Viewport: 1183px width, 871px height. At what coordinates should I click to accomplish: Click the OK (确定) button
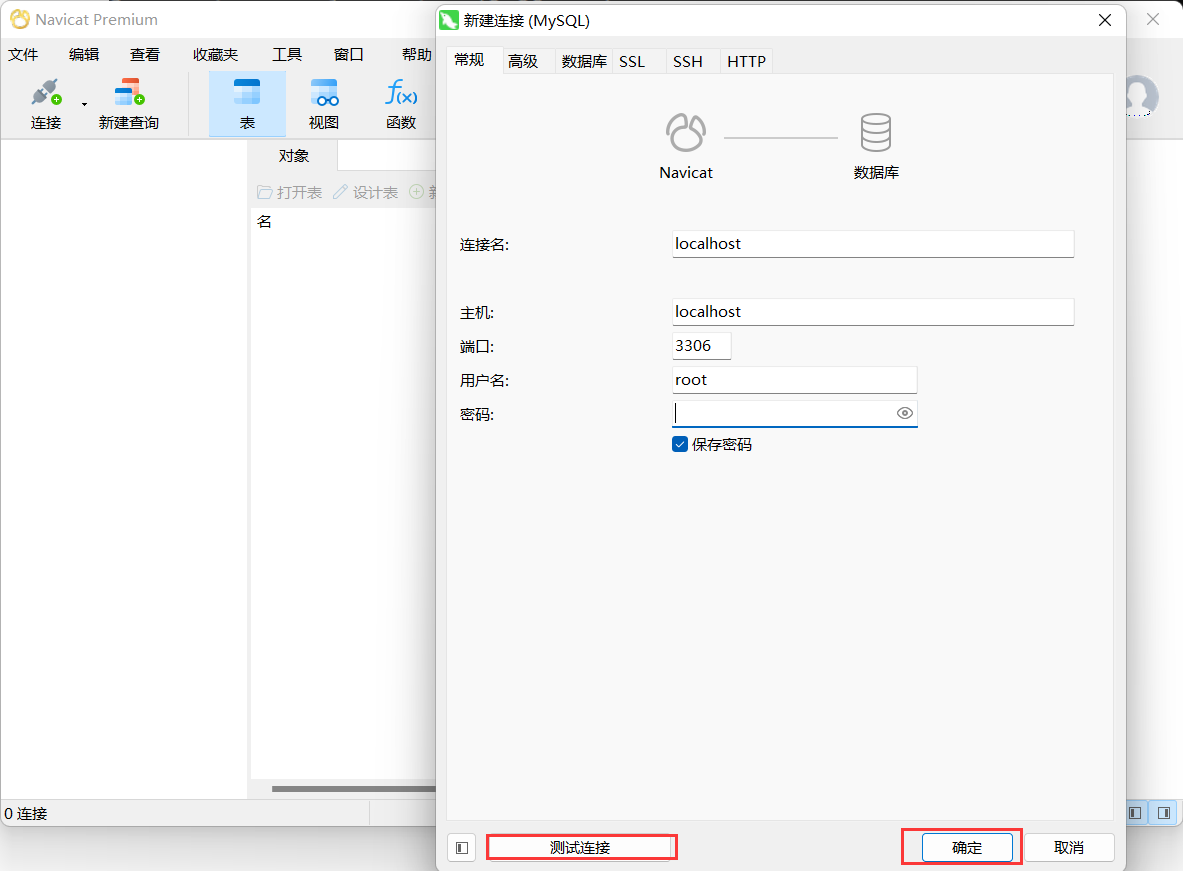coord(967,848)
